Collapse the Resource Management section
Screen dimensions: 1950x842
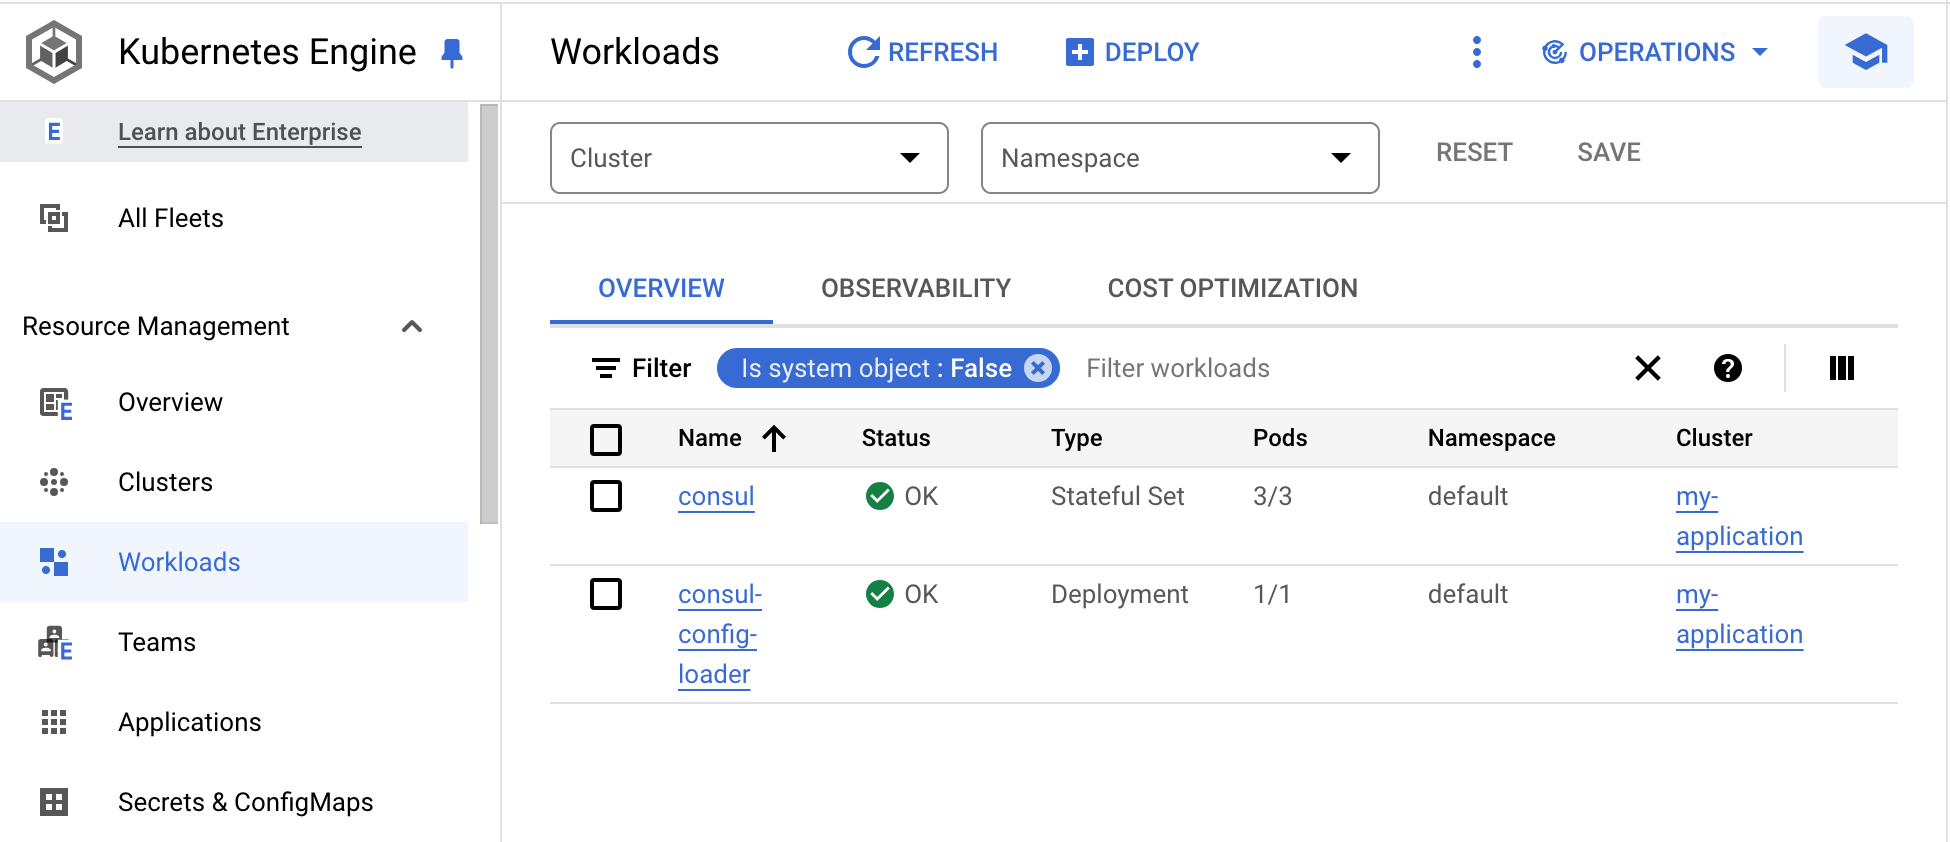tap(411, 327)
